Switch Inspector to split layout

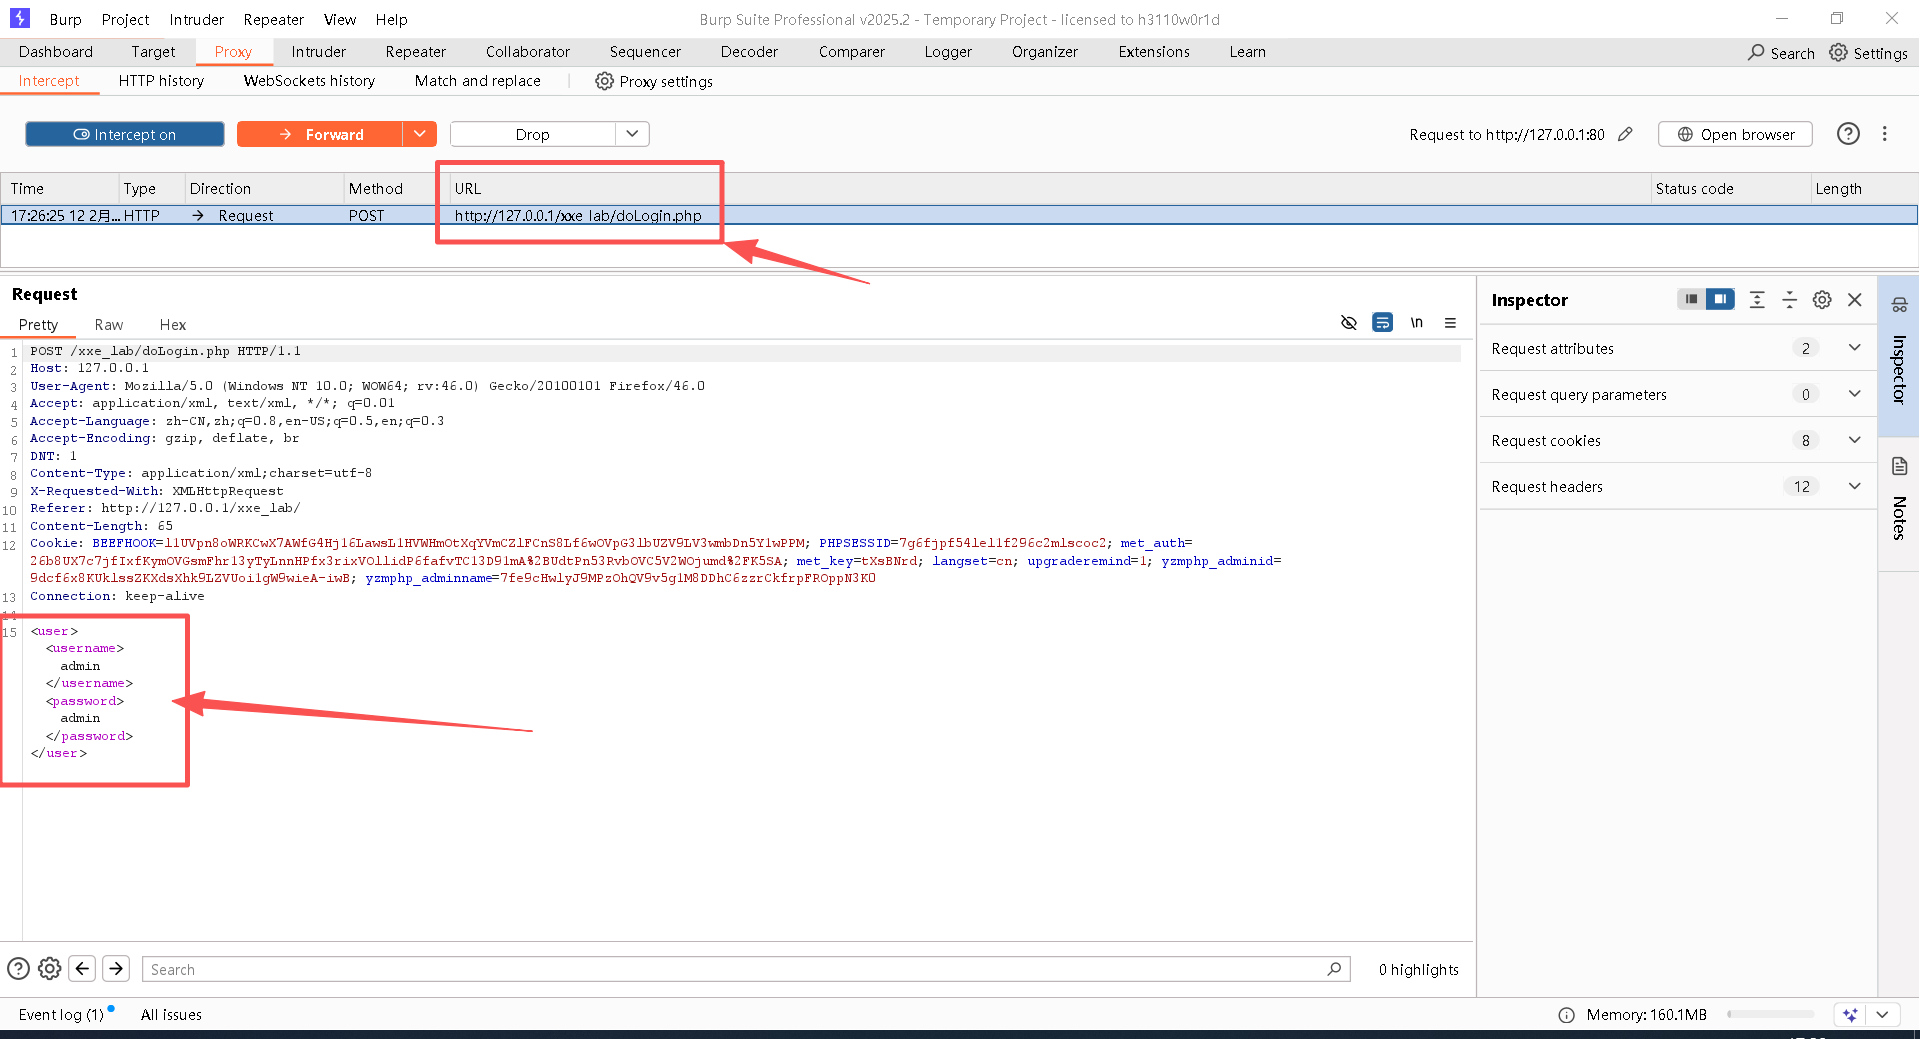[1720, 299]
